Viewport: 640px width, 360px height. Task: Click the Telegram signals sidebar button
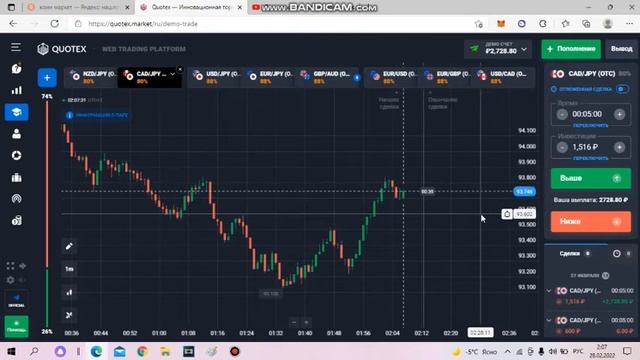(16, 300)
